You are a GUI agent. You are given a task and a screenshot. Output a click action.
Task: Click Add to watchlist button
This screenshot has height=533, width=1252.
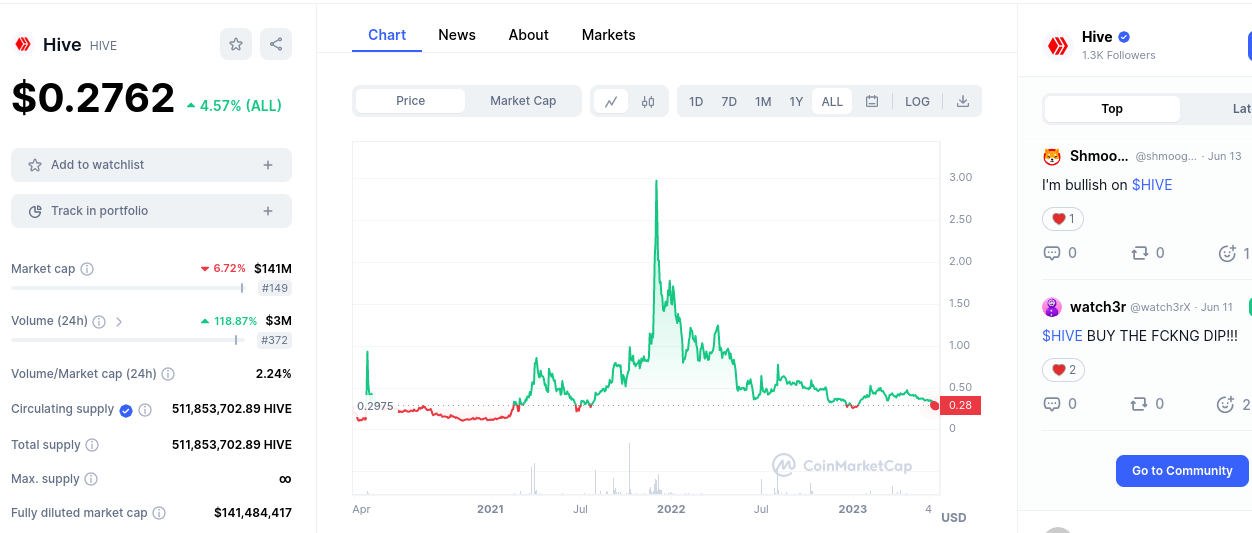point(151,165)
